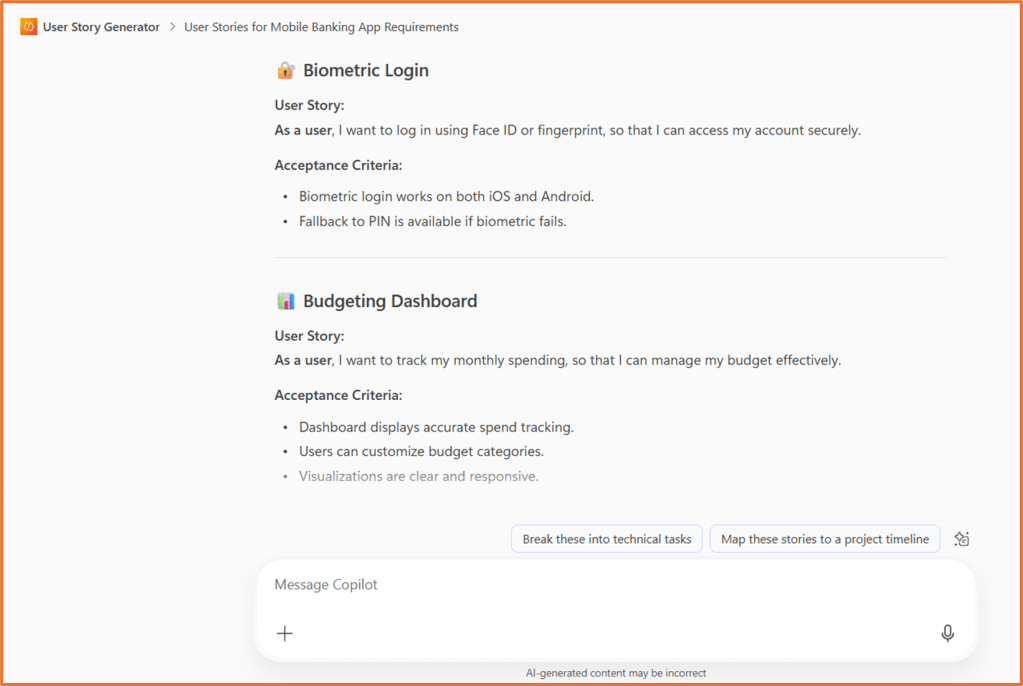This screenshot has width=1023, height=686.
Task: Click 'Fallback to PIN is available' bullet
Action: coord(432,221)
